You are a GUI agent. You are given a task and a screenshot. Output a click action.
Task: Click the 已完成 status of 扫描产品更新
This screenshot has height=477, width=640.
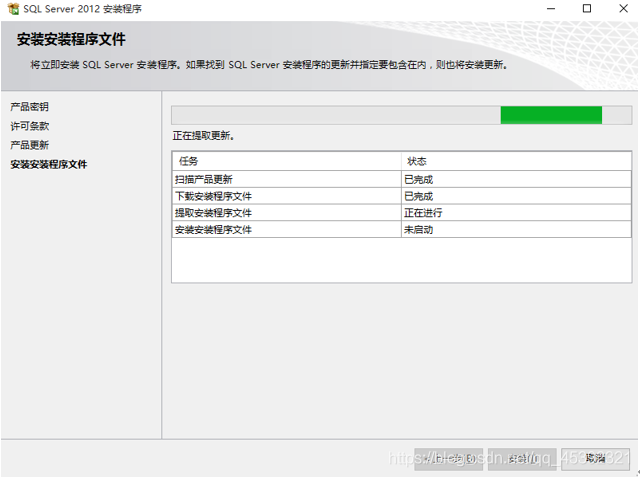point(516,179)
